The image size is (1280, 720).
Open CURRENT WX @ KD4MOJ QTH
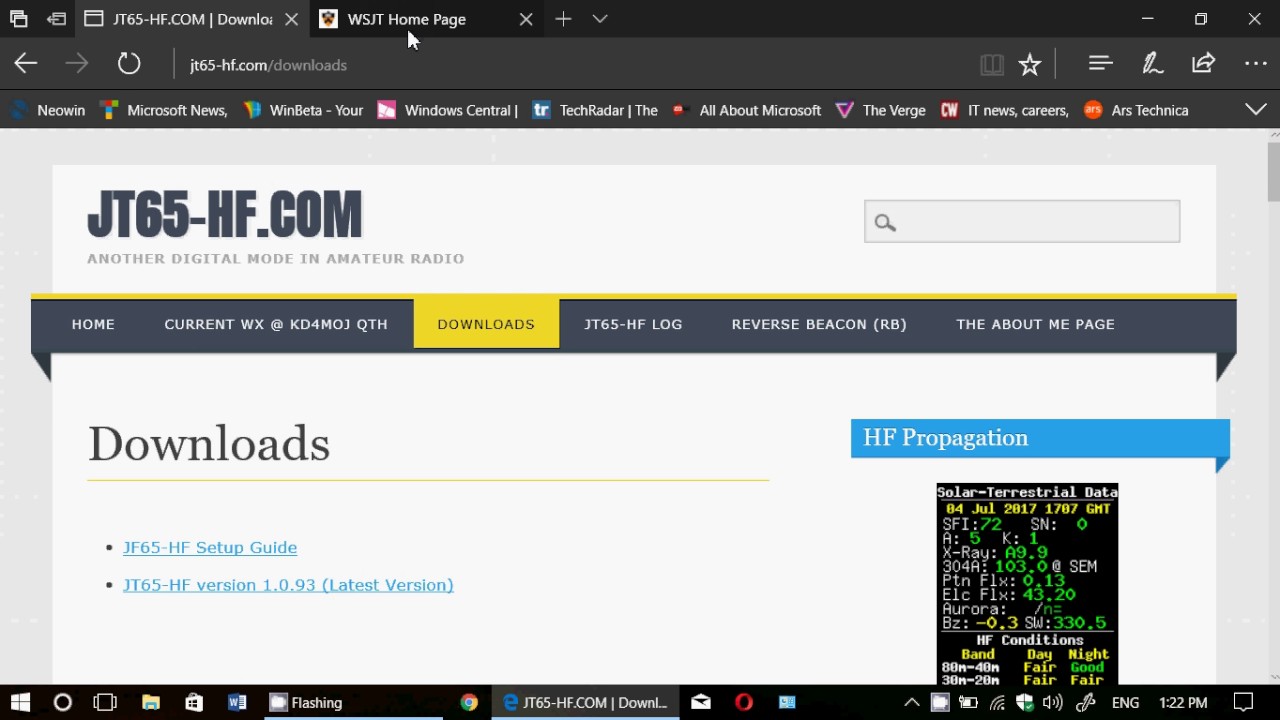click(x=276, y=324)
